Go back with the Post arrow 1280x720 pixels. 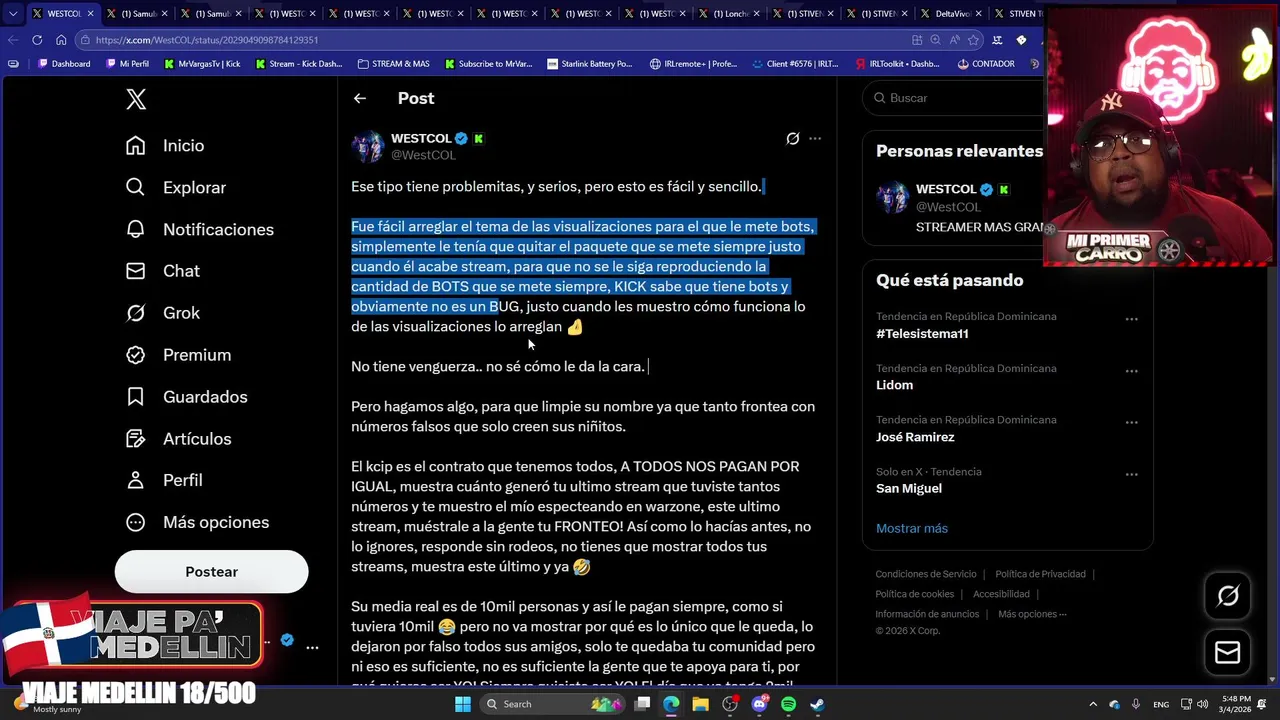tap(360, 98)
